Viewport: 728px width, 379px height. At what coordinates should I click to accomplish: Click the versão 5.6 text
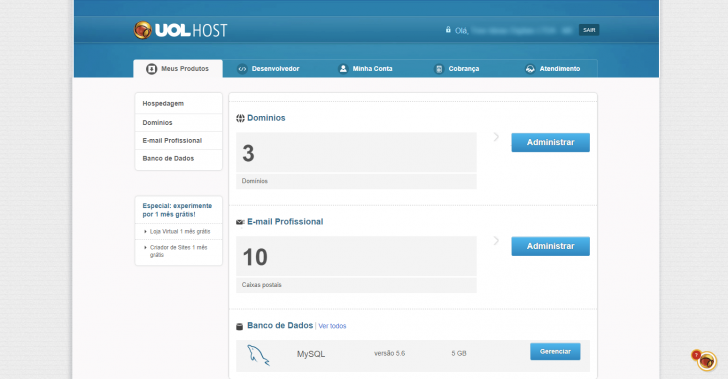pyautogui.click(x=390, y=353)
